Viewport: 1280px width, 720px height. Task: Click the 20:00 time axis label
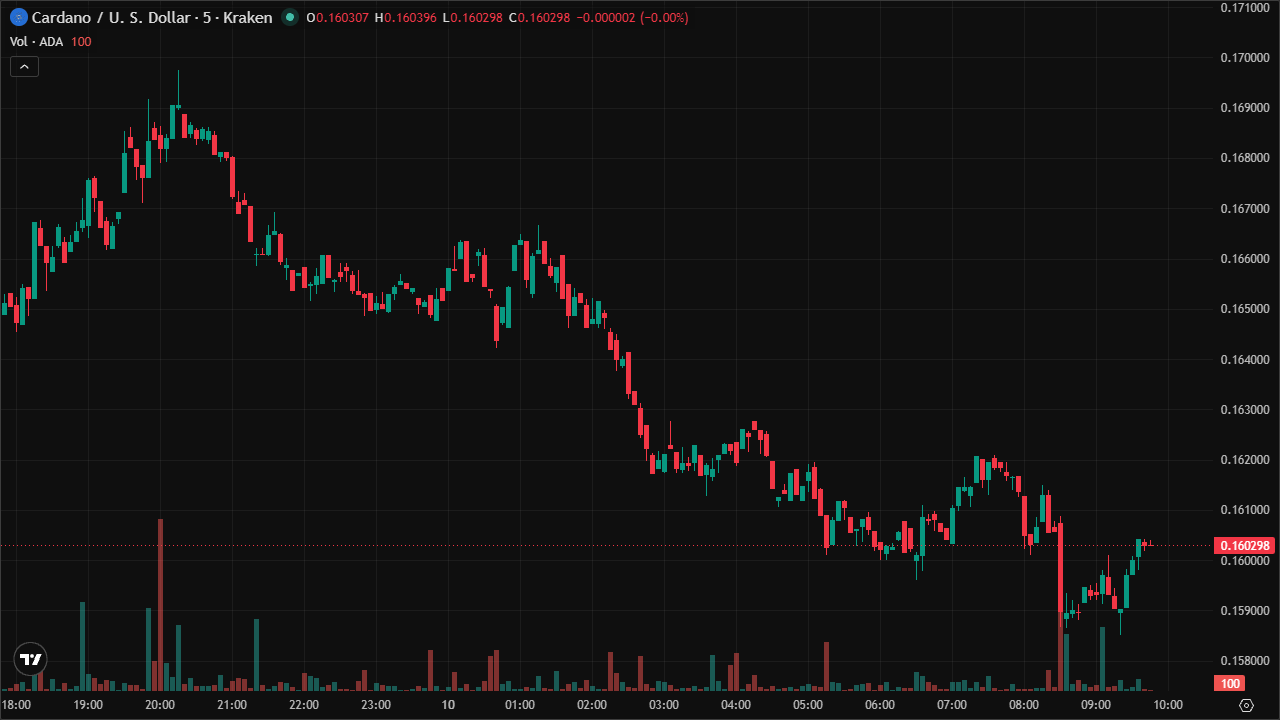pos(160,705)
